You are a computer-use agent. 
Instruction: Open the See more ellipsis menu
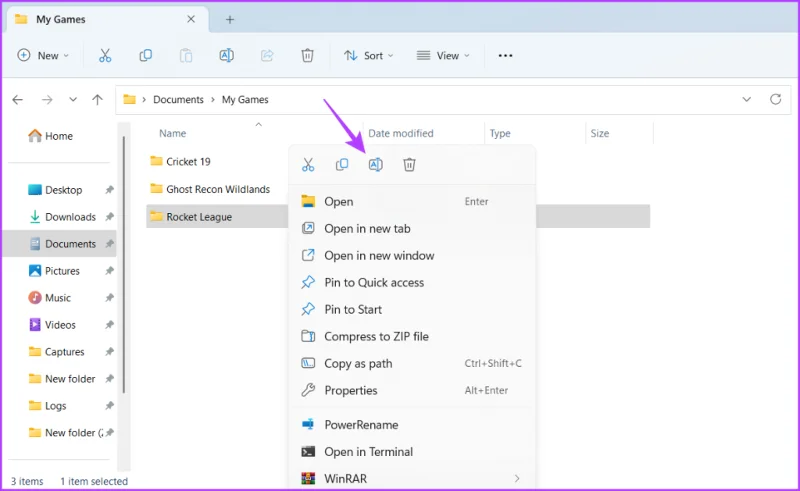tap(505, 56)
